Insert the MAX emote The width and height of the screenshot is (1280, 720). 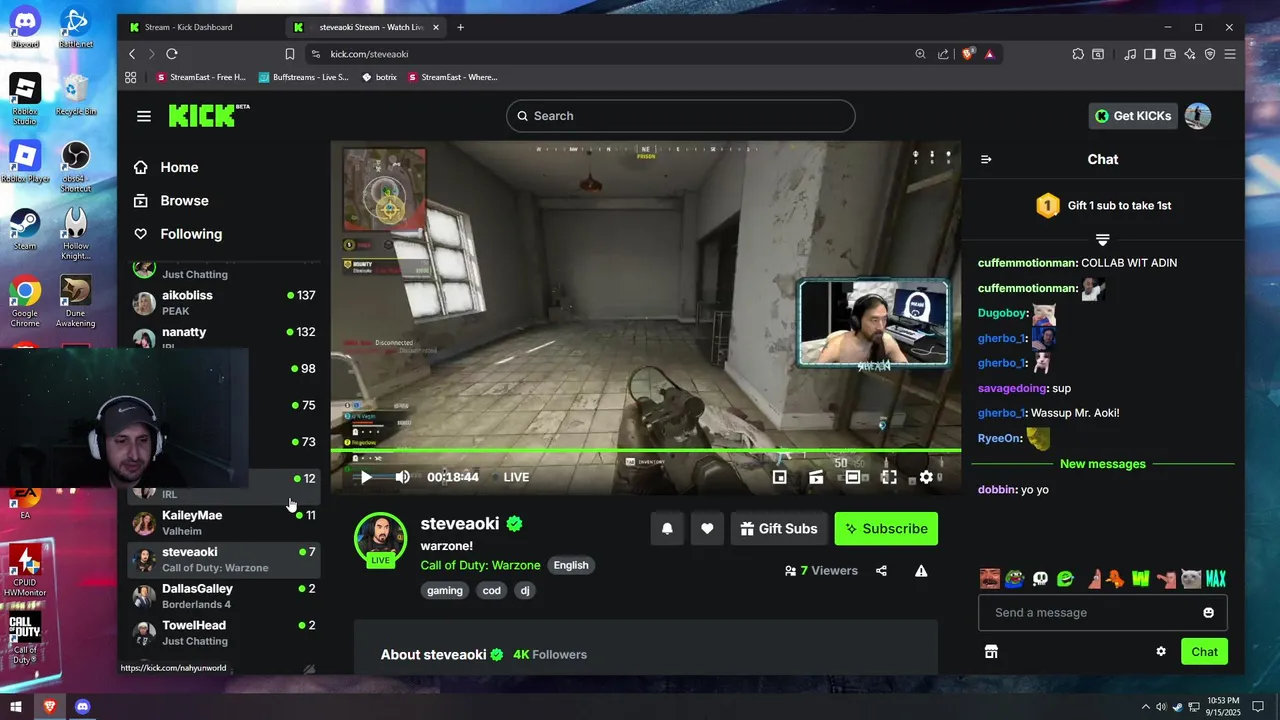[x=1215, y=579]
